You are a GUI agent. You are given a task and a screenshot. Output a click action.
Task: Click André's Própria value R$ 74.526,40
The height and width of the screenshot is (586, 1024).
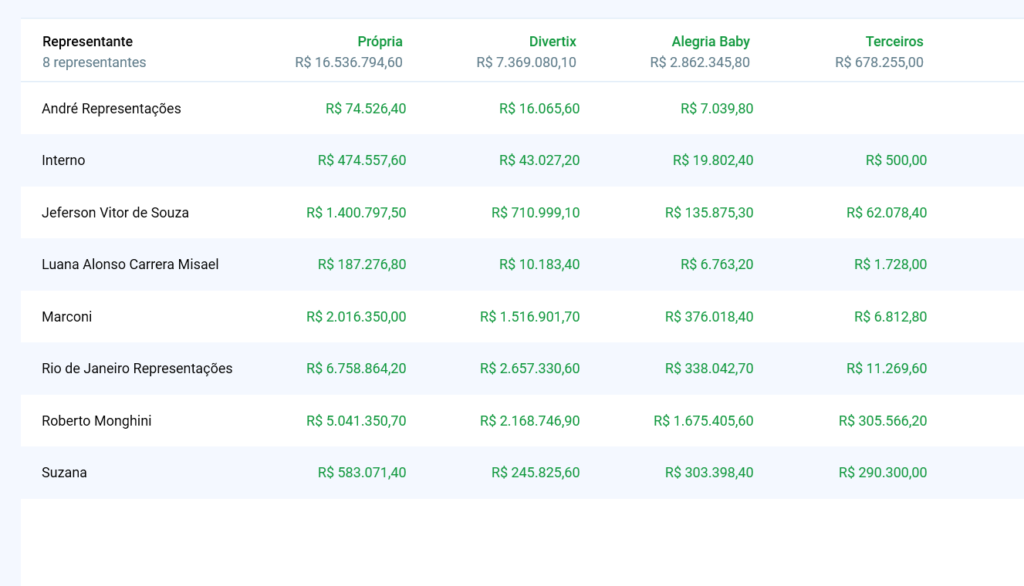coord(366,108)
